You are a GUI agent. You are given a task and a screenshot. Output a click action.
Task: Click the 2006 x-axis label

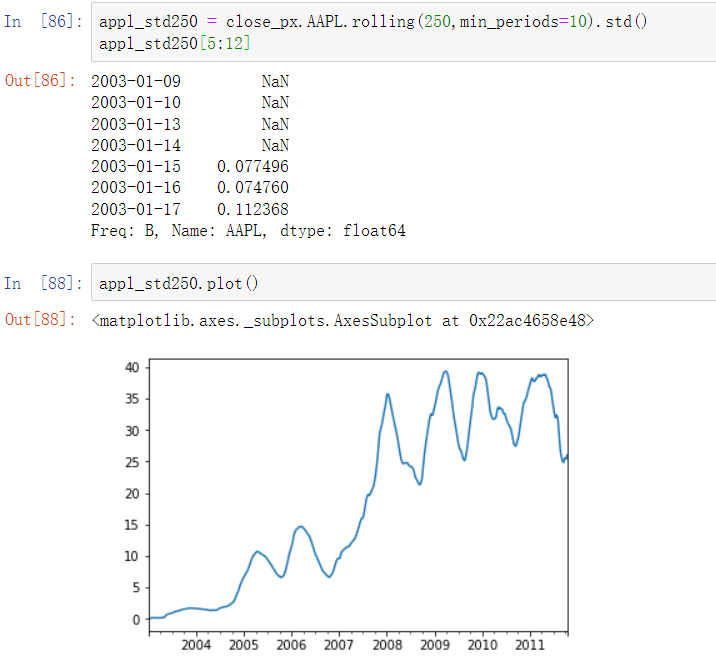click(291, 645)
